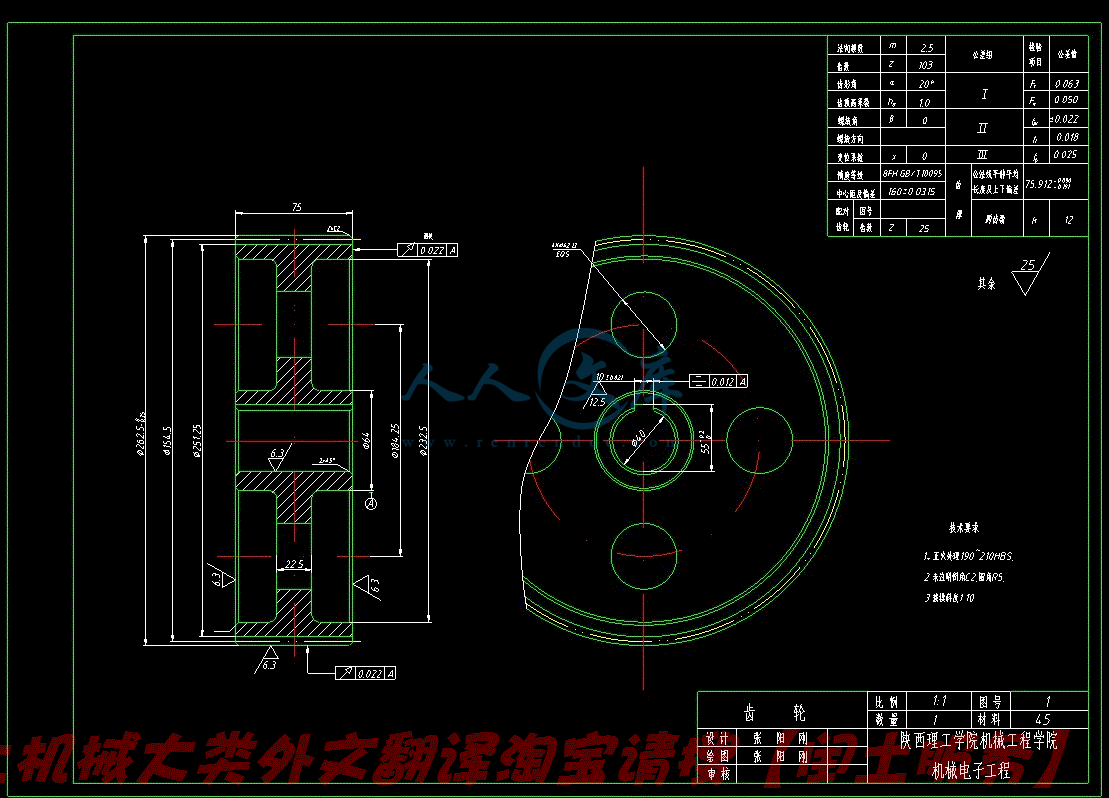Click the 160±0.0315 center distance cell

pyautogui.click(x=912, y=192)
